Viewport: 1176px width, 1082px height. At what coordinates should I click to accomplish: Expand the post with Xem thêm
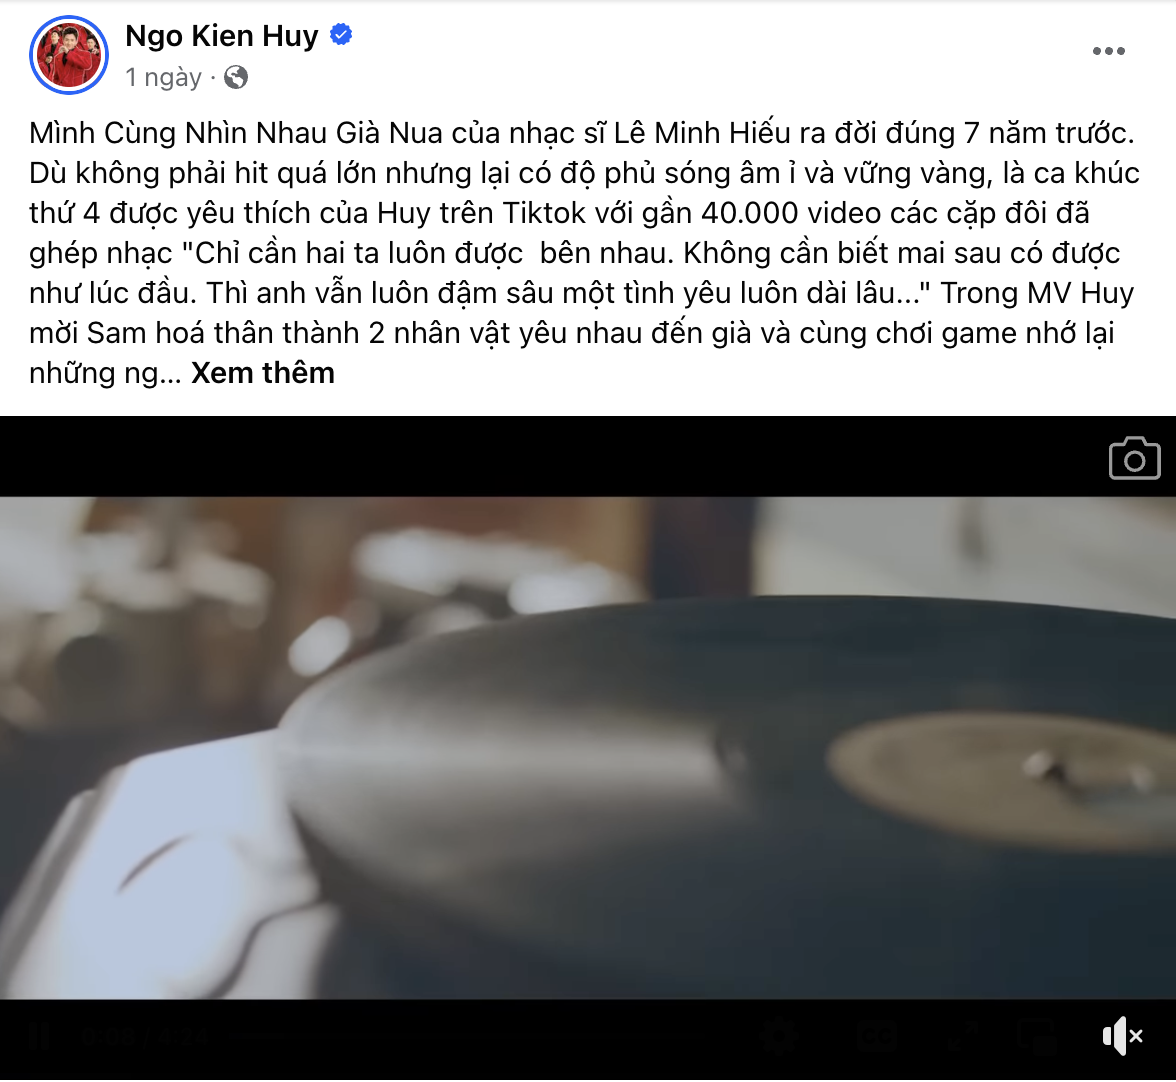(262, 373)
